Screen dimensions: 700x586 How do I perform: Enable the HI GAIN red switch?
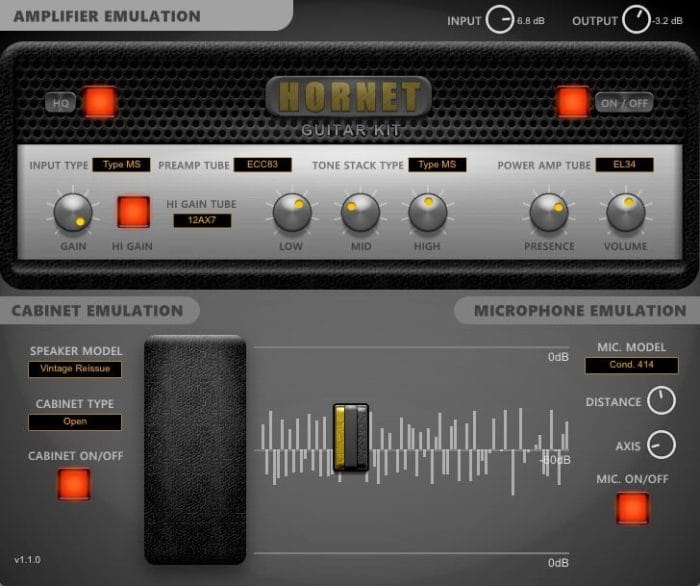click(133, 212)
